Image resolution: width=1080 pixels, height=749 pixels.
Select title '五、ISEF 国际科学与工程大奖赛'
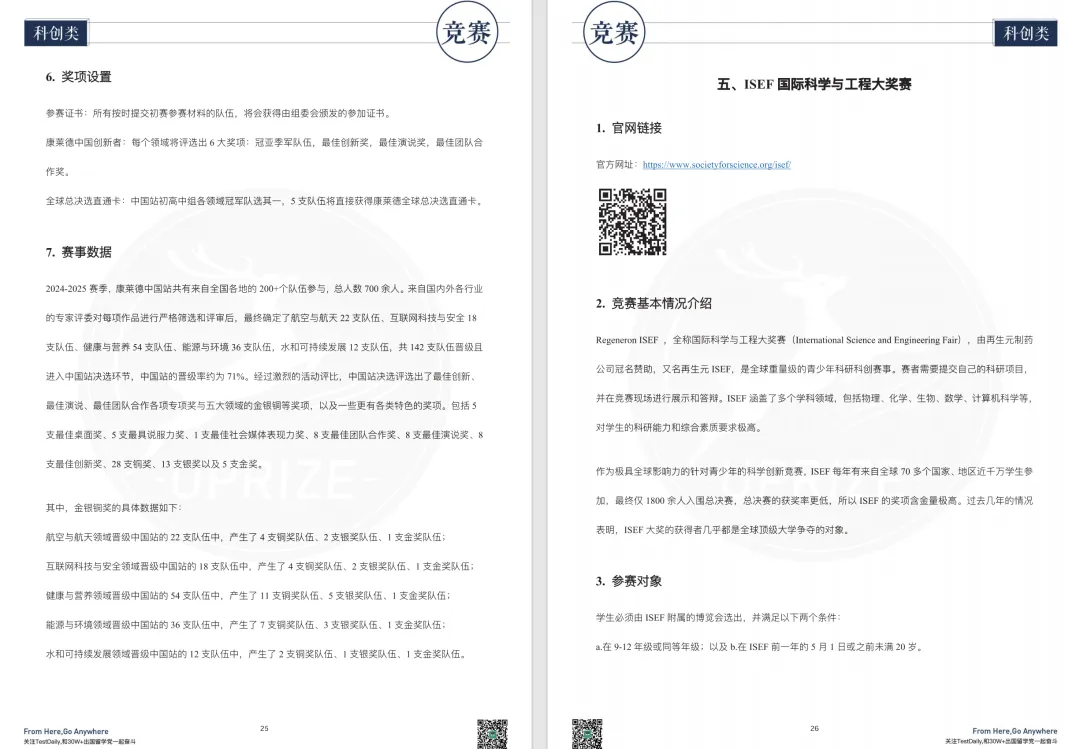pos(814,84)
